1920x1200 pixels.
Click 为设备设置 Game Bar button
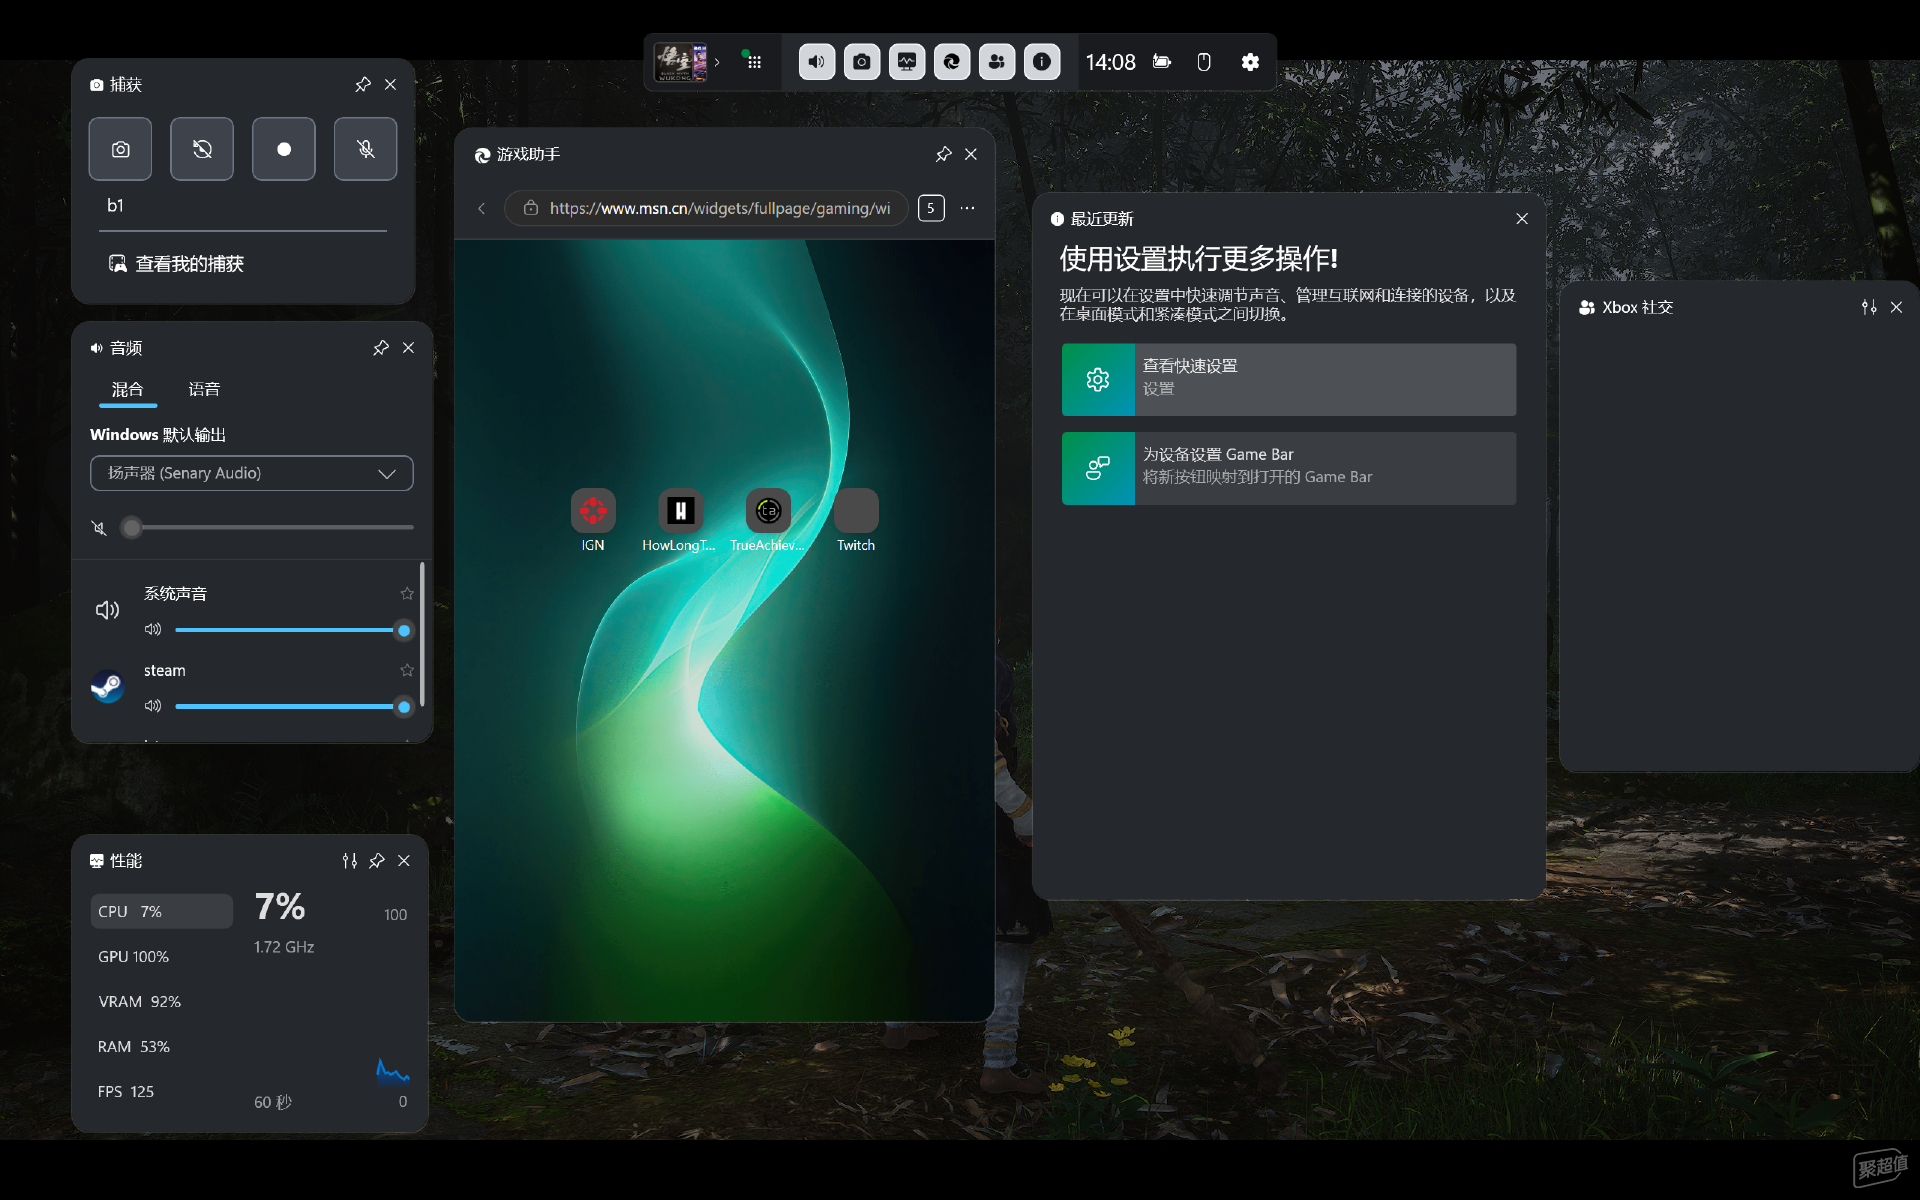(x=1289, y=468)
